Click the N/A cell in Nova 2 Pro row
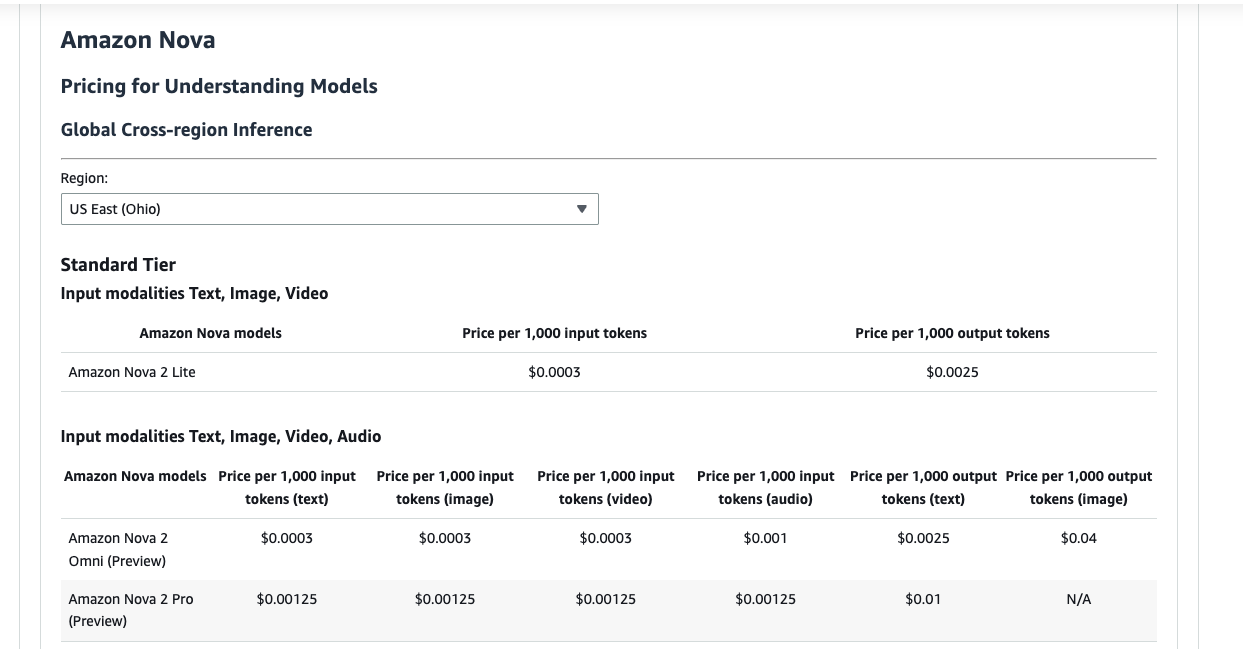 1078,599
